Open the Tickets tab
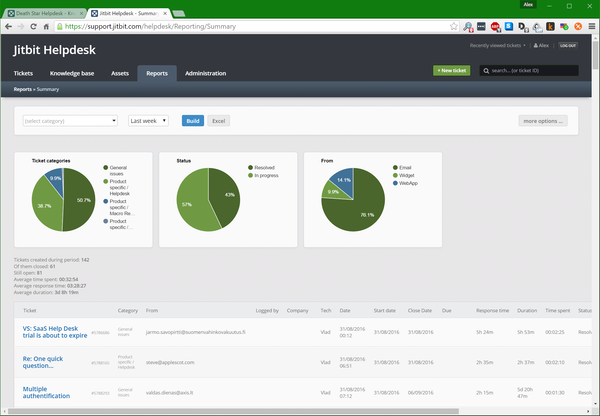The image size is (600, 416). (23, 73)
